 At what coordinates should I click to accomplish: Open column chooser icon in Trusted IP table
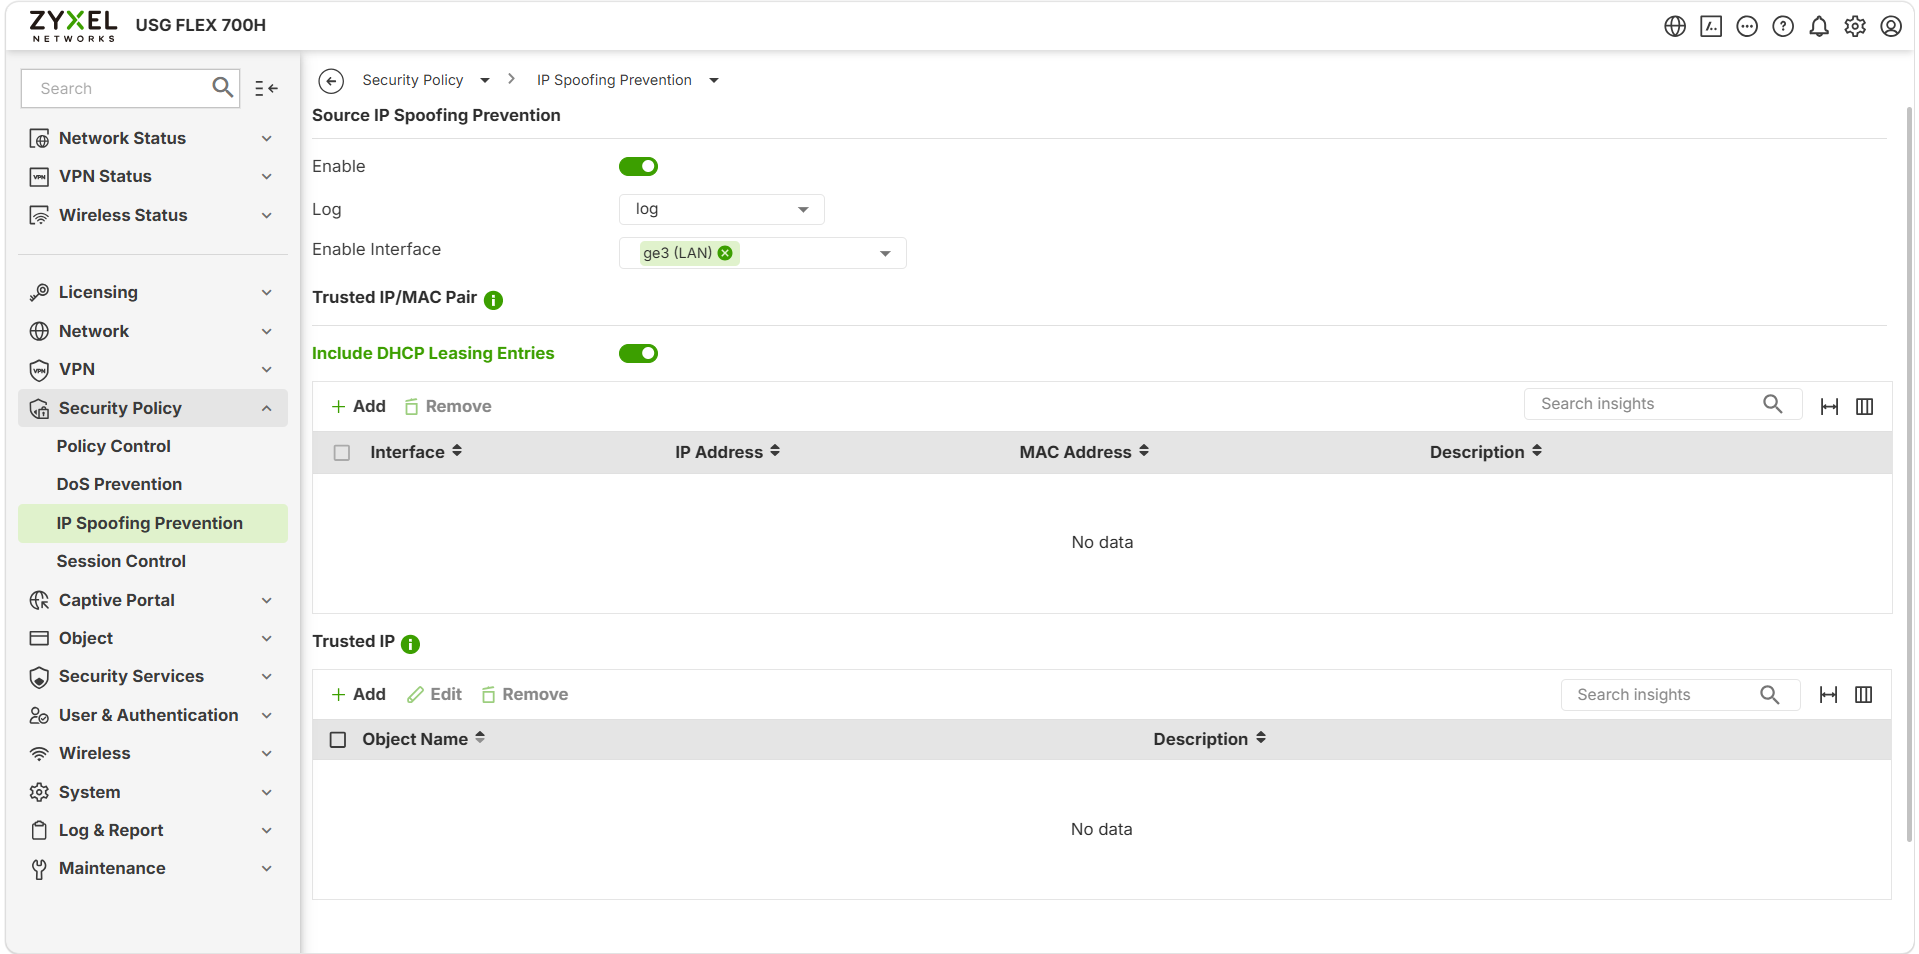(1863, 695)
